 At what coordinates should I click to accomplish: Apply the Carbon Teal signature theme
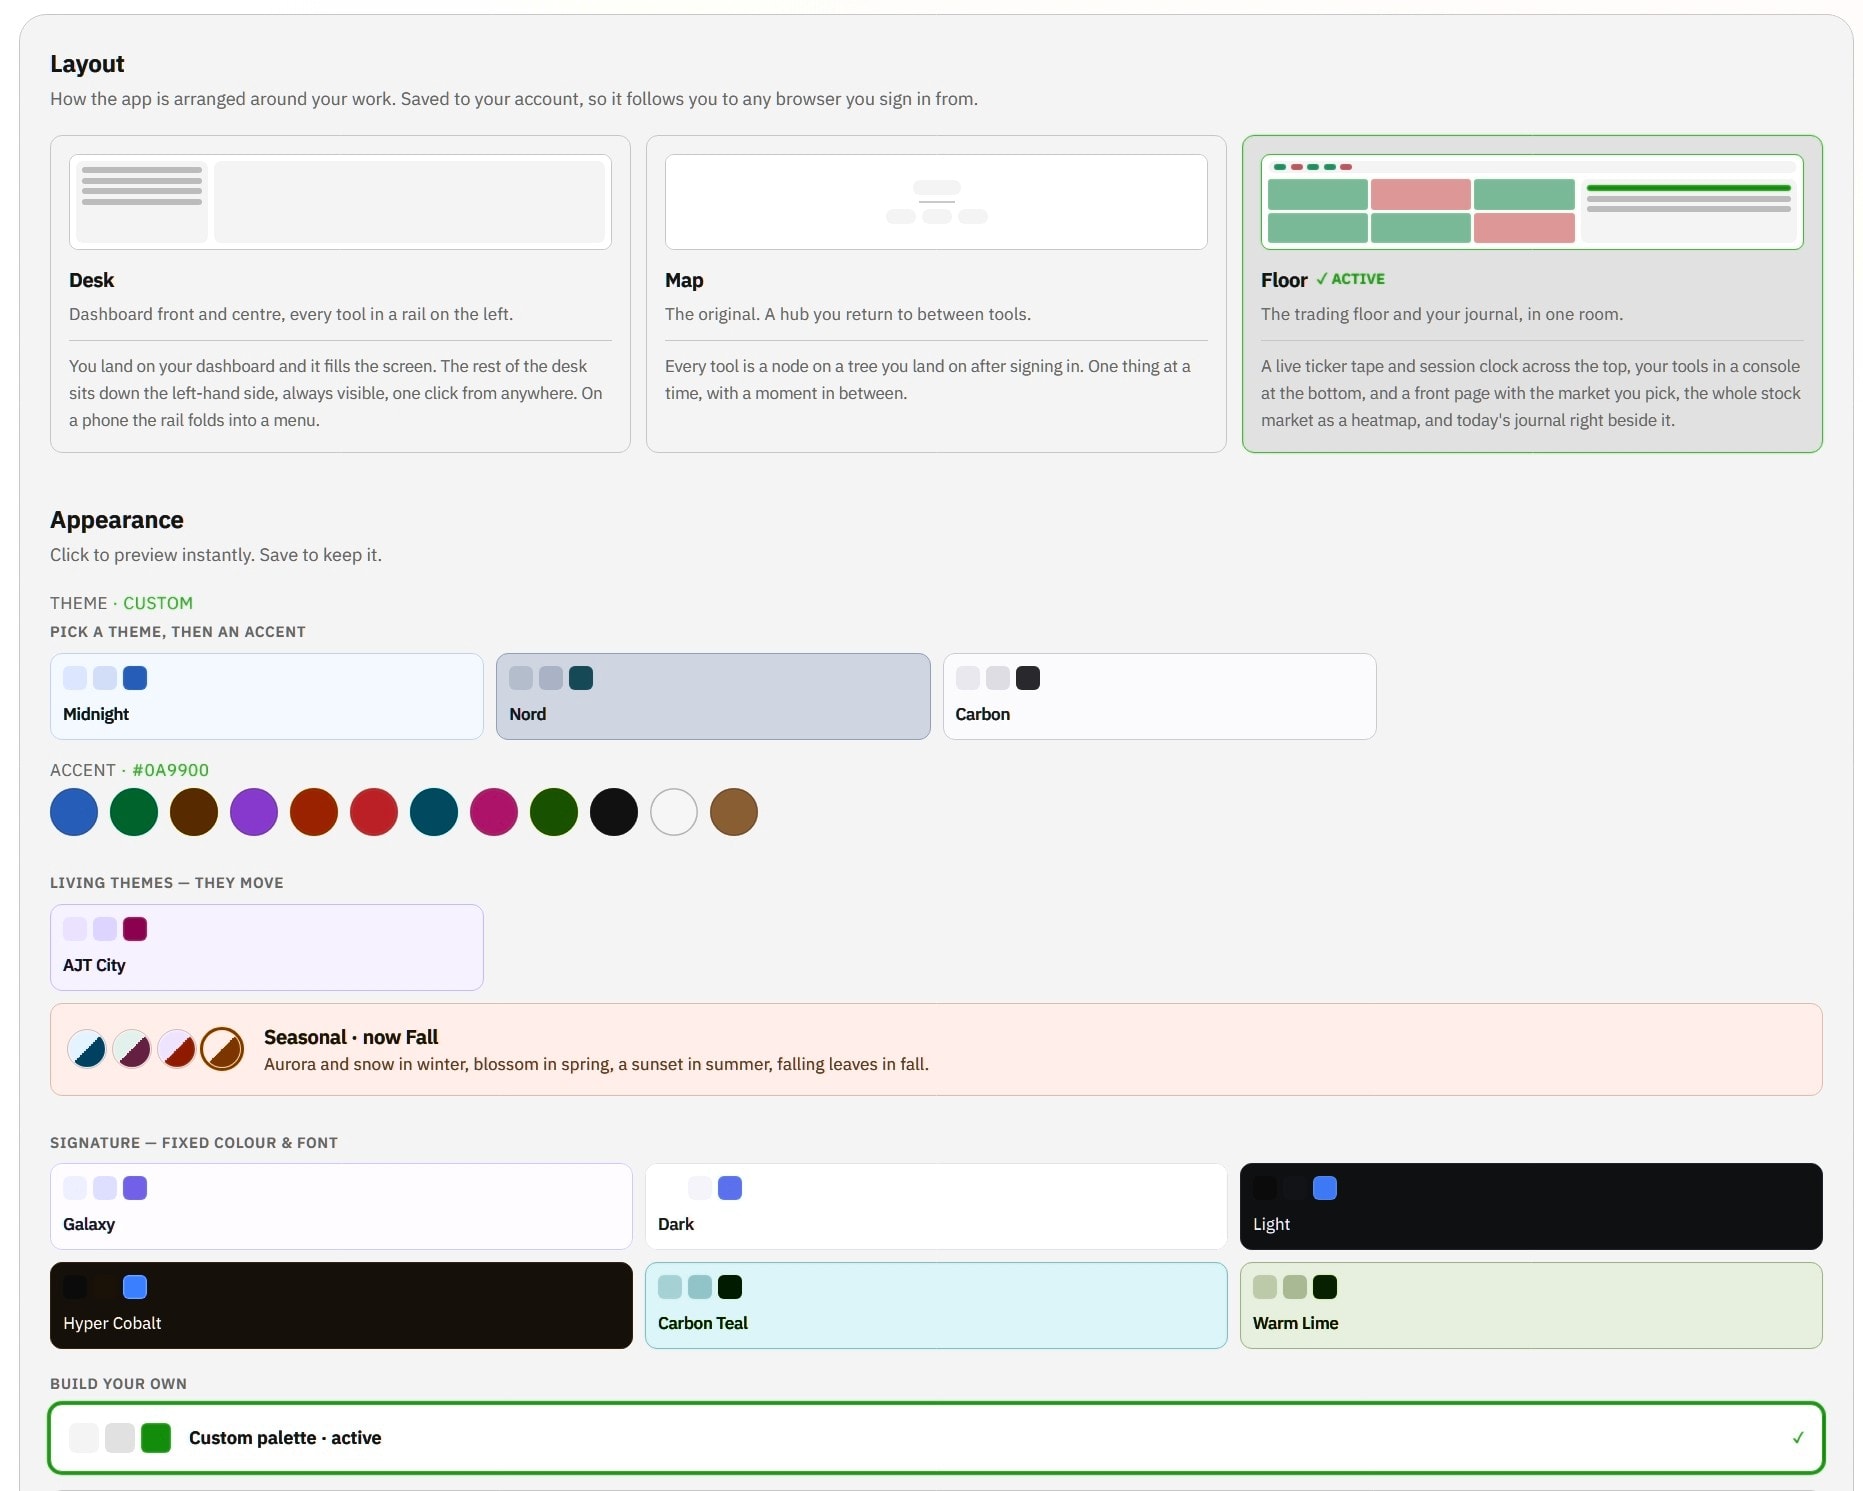point(936,1305)
